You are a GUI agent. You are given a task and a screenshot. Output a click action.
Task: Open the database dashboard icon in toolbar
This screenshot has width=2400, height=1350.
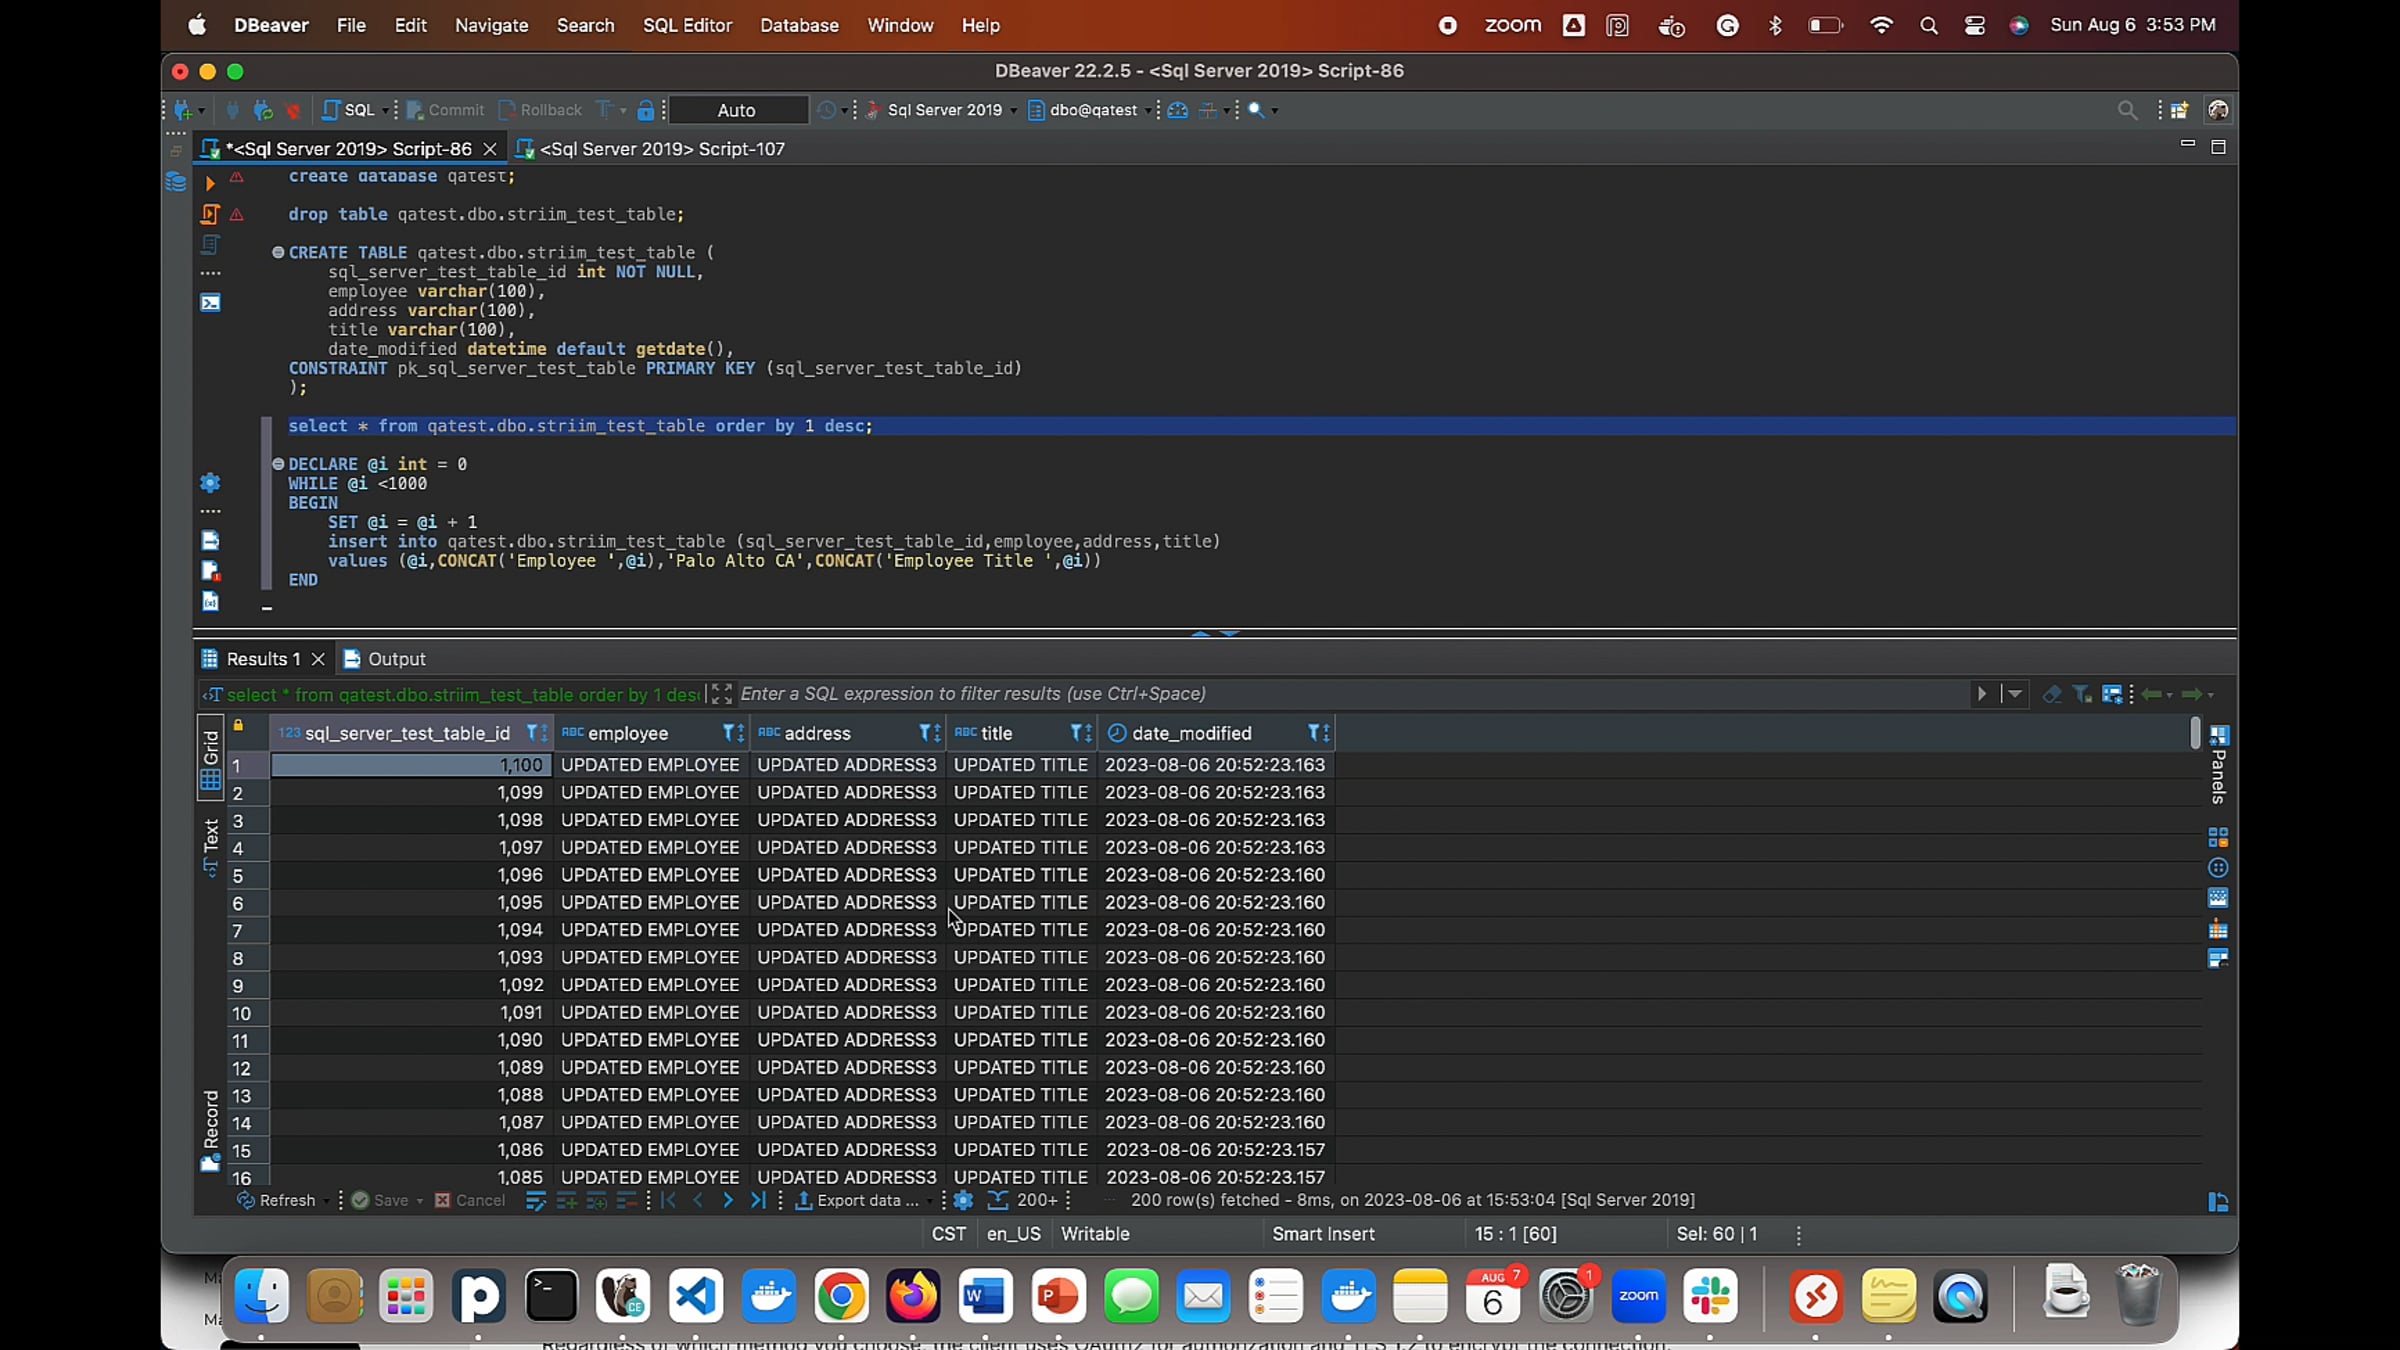[x=1177, y=110]
